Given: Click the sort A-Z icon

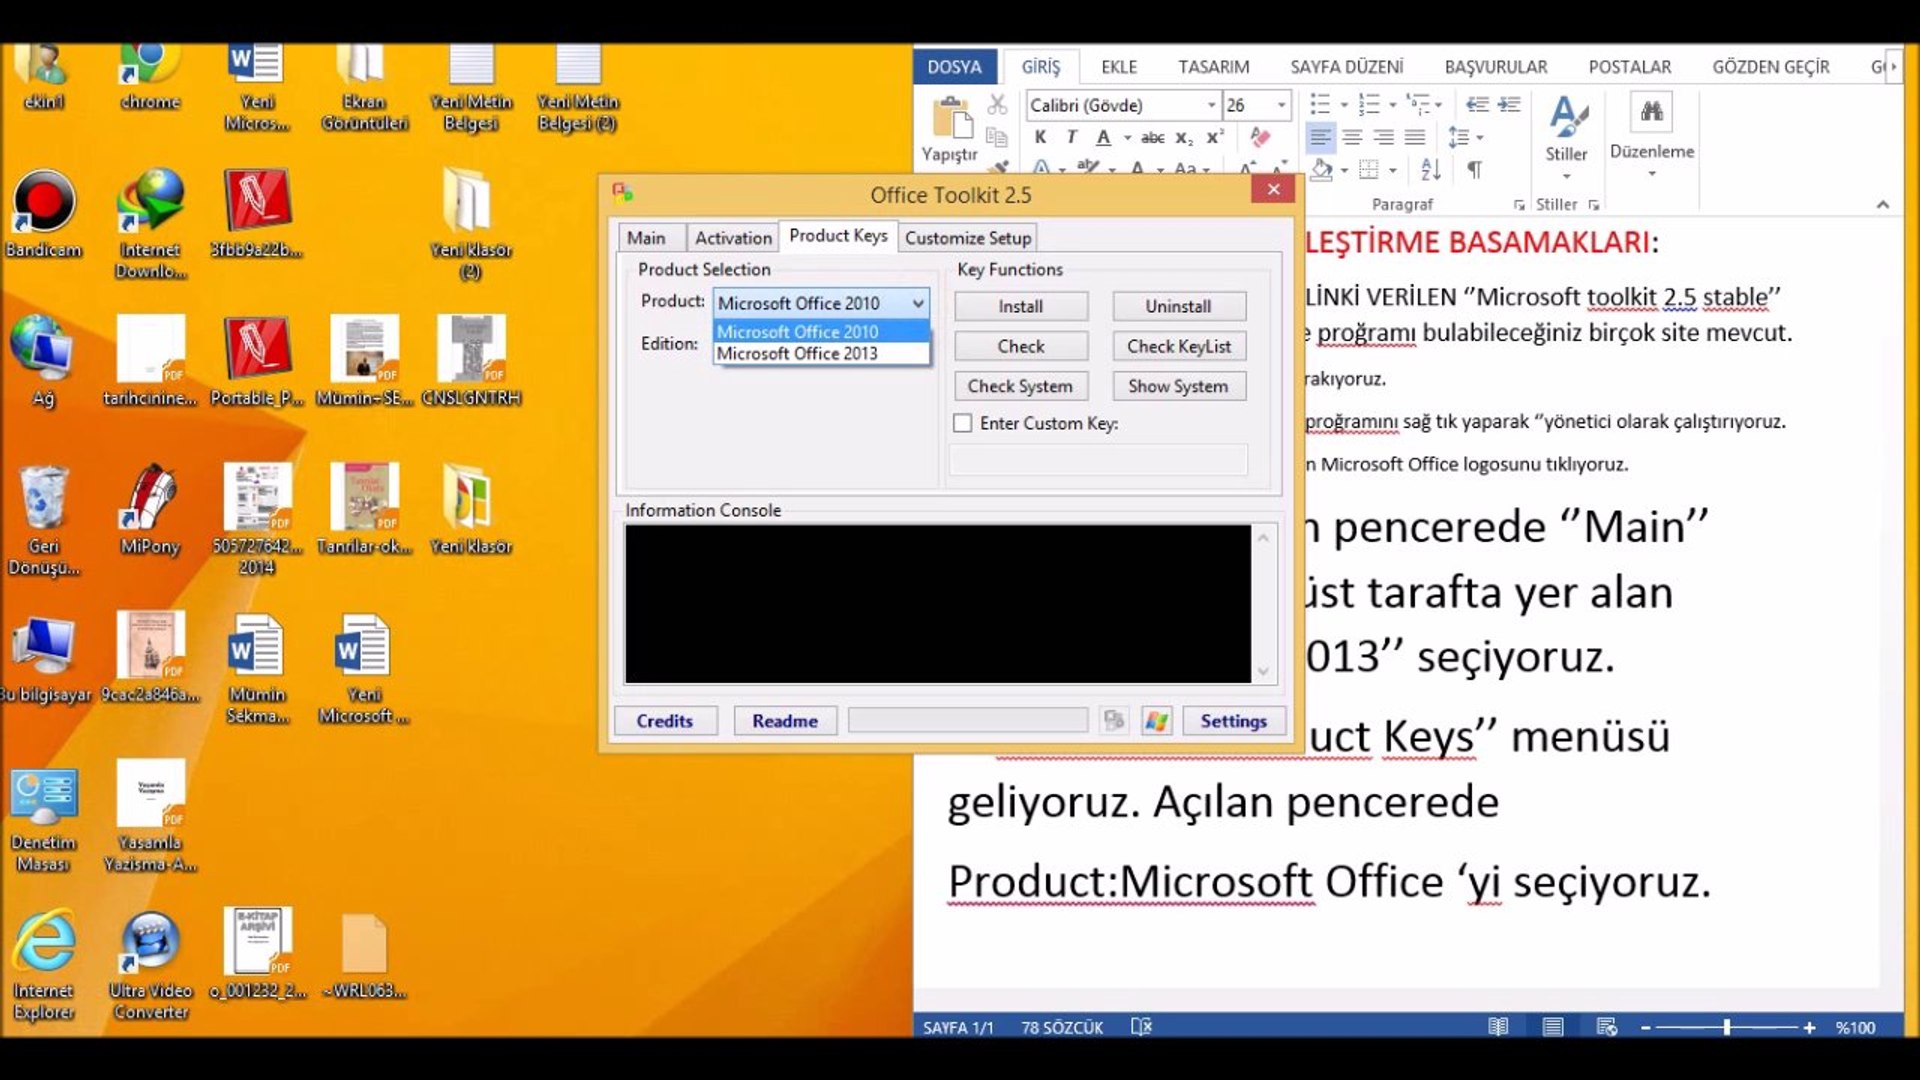Looking at the screenshot, I should [1431, 170].
